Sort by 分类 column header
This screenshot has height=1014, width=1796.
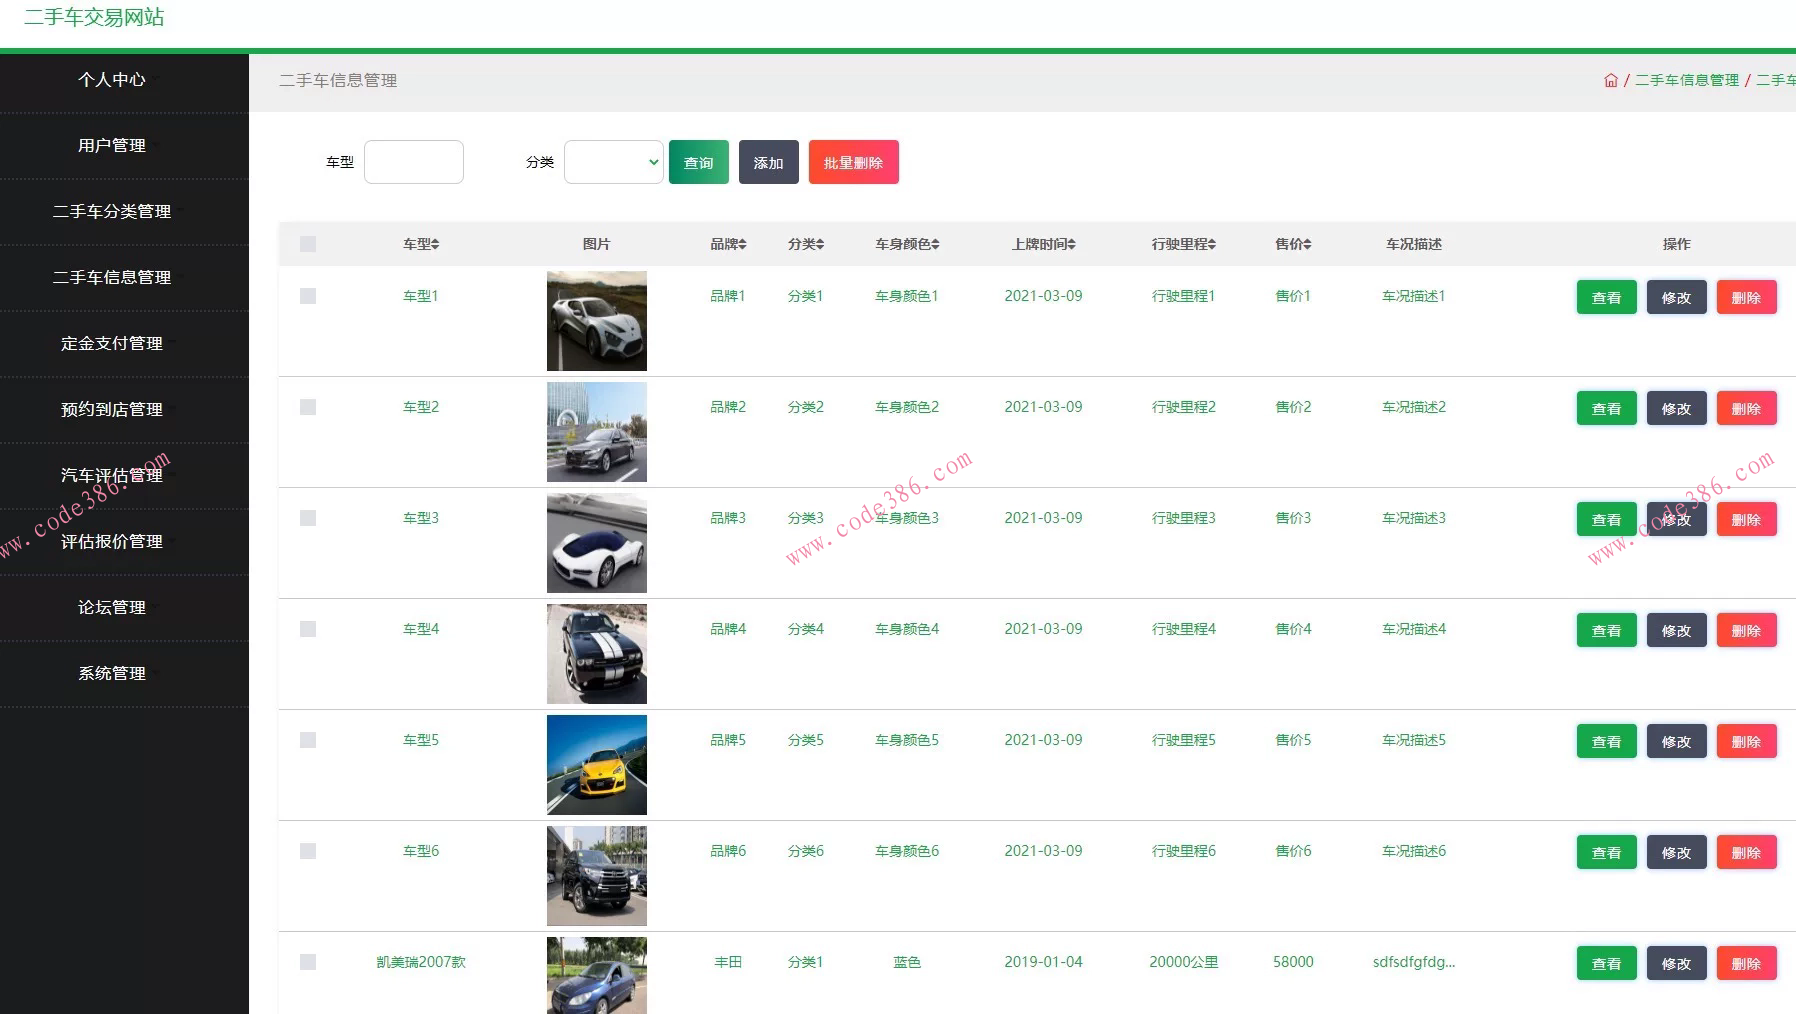coord(805,244)
